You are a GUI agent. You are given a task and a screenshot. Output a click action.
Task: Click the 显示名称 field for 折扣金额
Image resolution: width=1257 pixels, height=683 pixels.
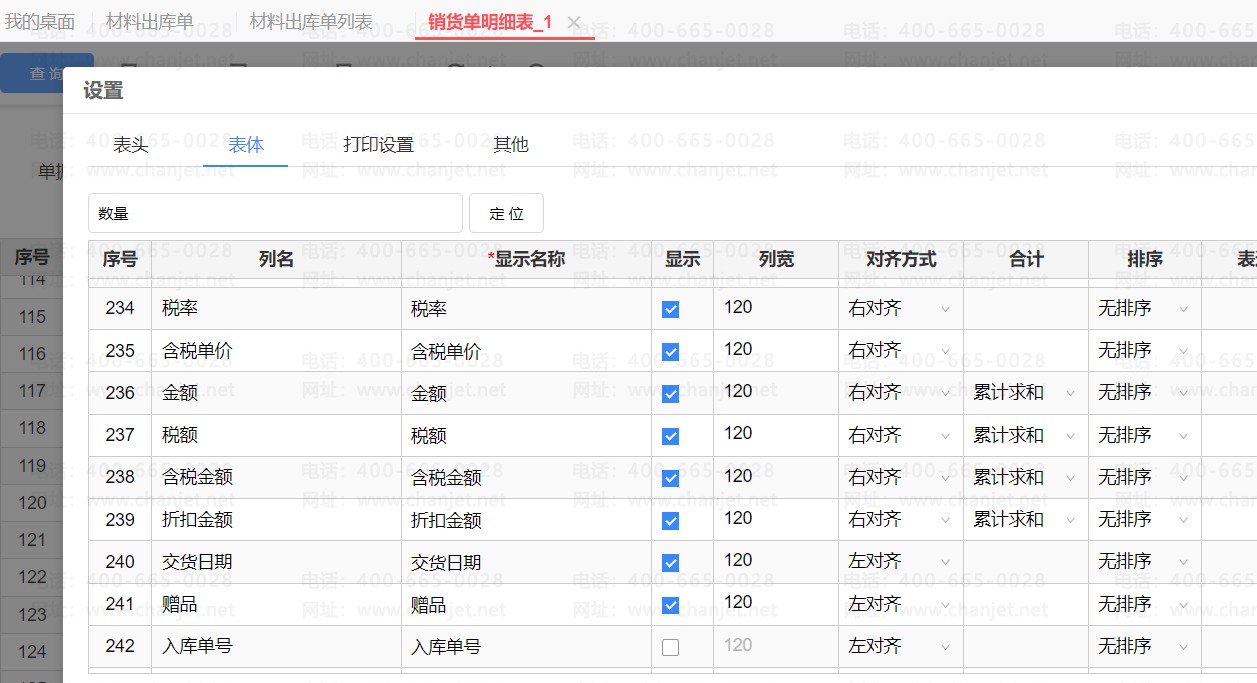[525, 520]
